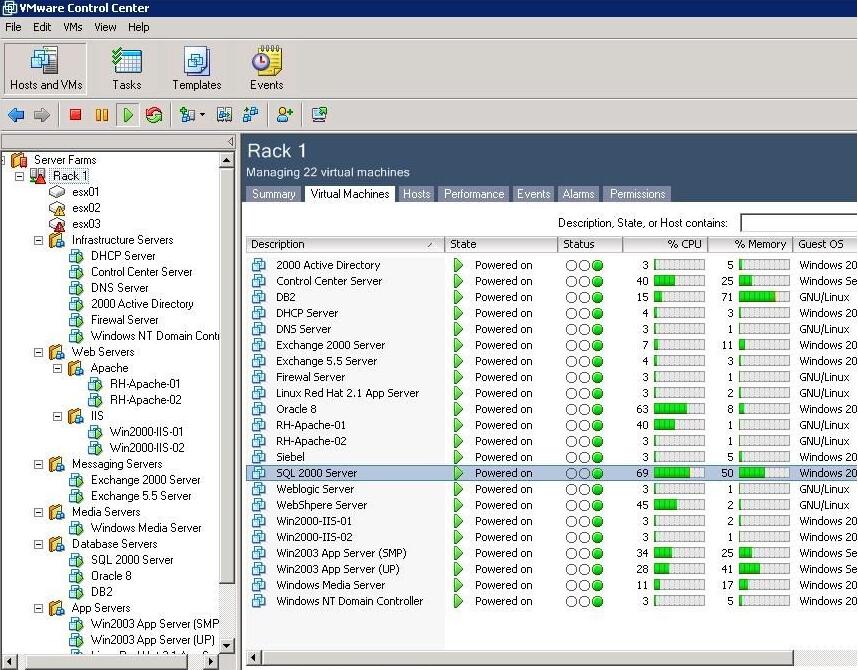Click the Oracle 8 CPU usage bar
The width and height of the screenshot is (858, 670).
[x=679, y=409]
